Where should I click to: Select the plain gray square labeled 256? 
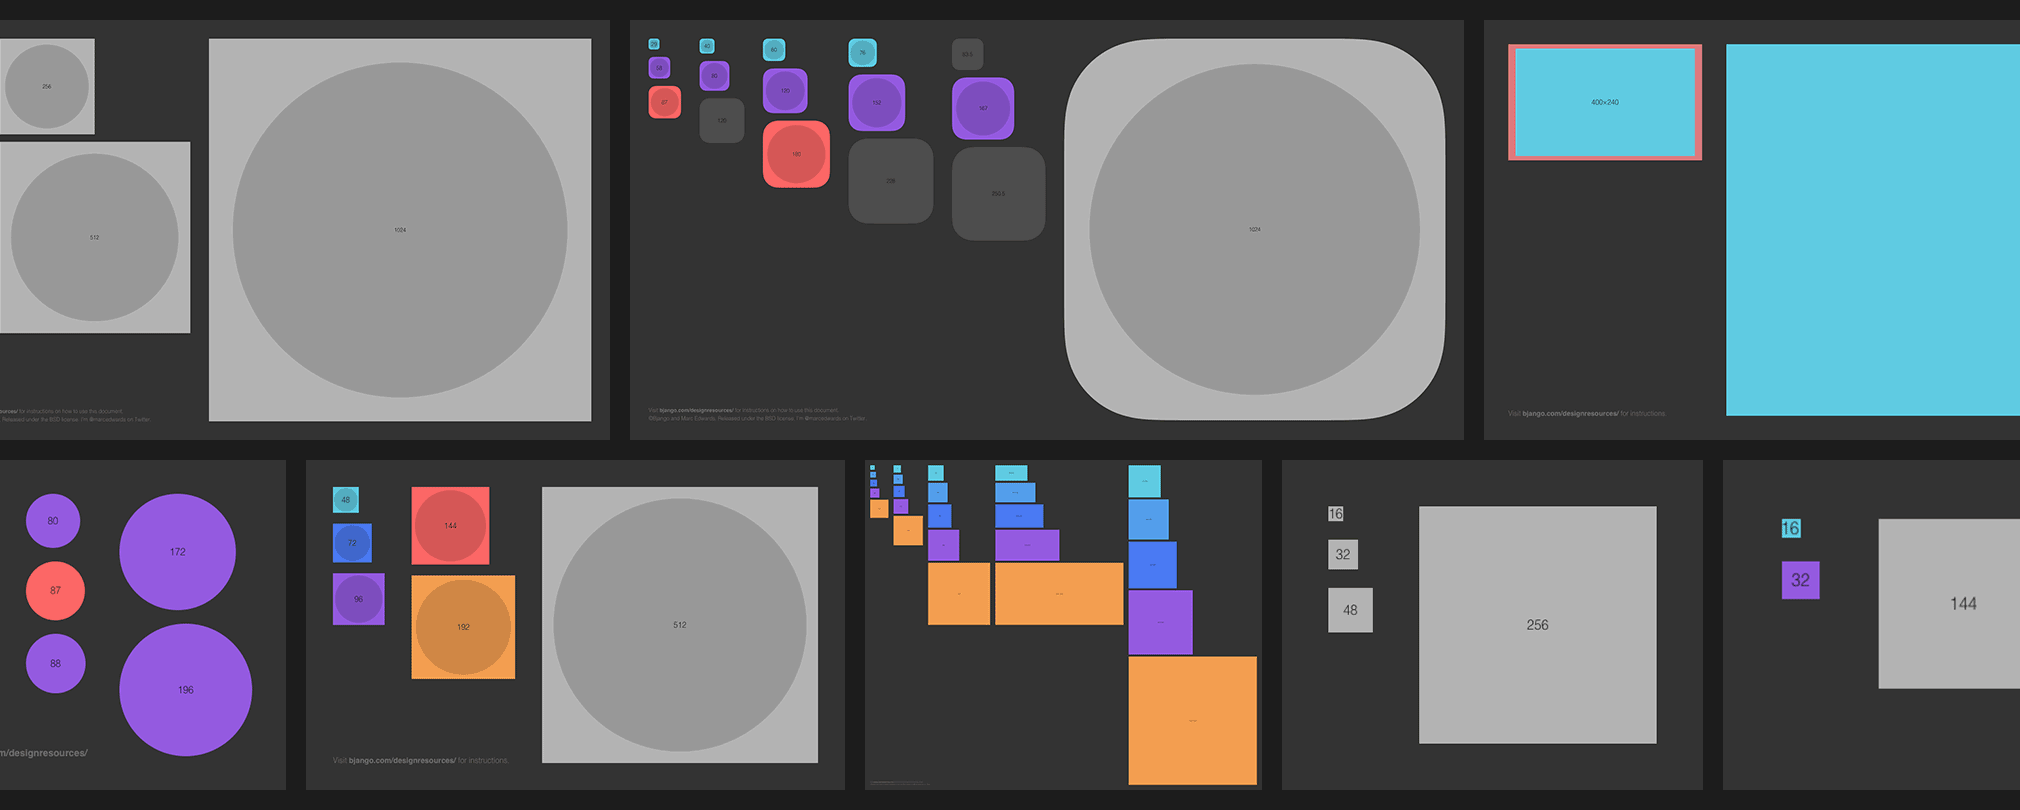tap(1537, 625)
